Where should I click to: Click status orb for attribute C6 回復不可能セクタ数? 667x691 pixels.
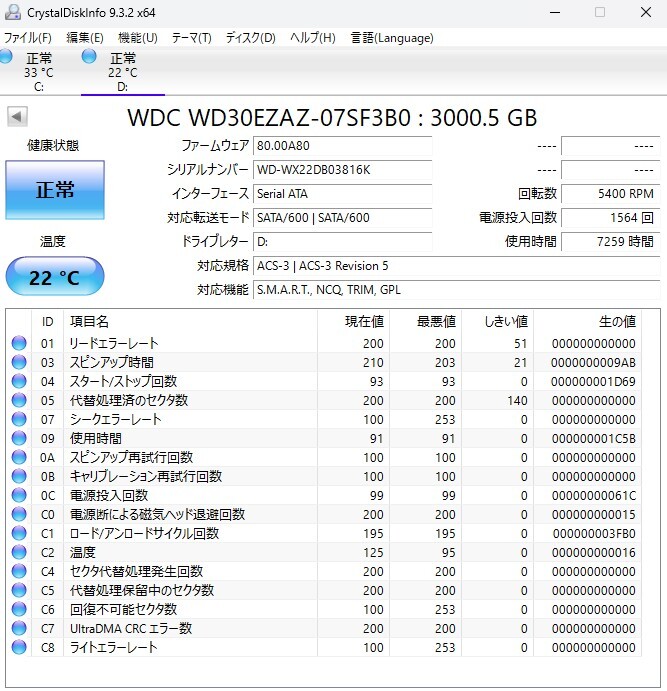click(19, 609)
